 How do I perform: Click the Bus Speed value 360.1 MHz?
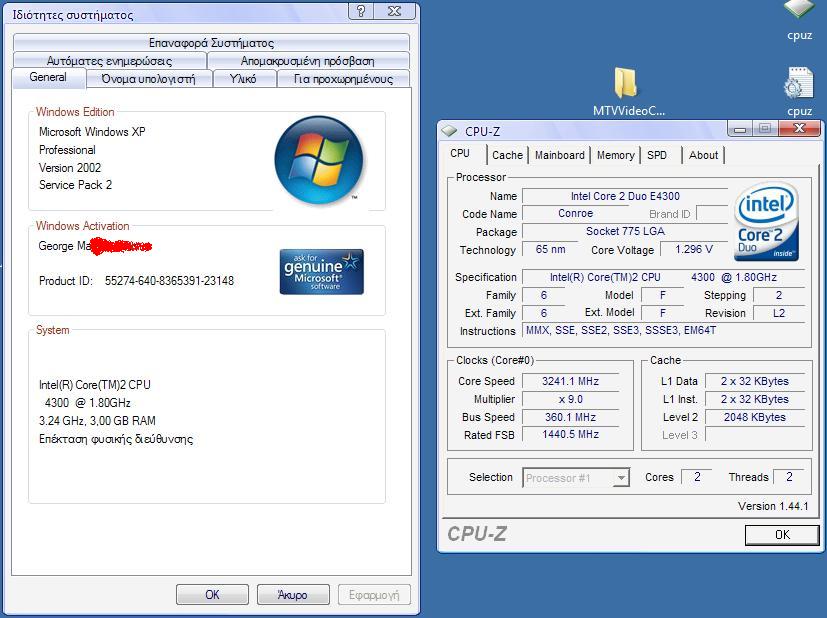coord(570,417)
